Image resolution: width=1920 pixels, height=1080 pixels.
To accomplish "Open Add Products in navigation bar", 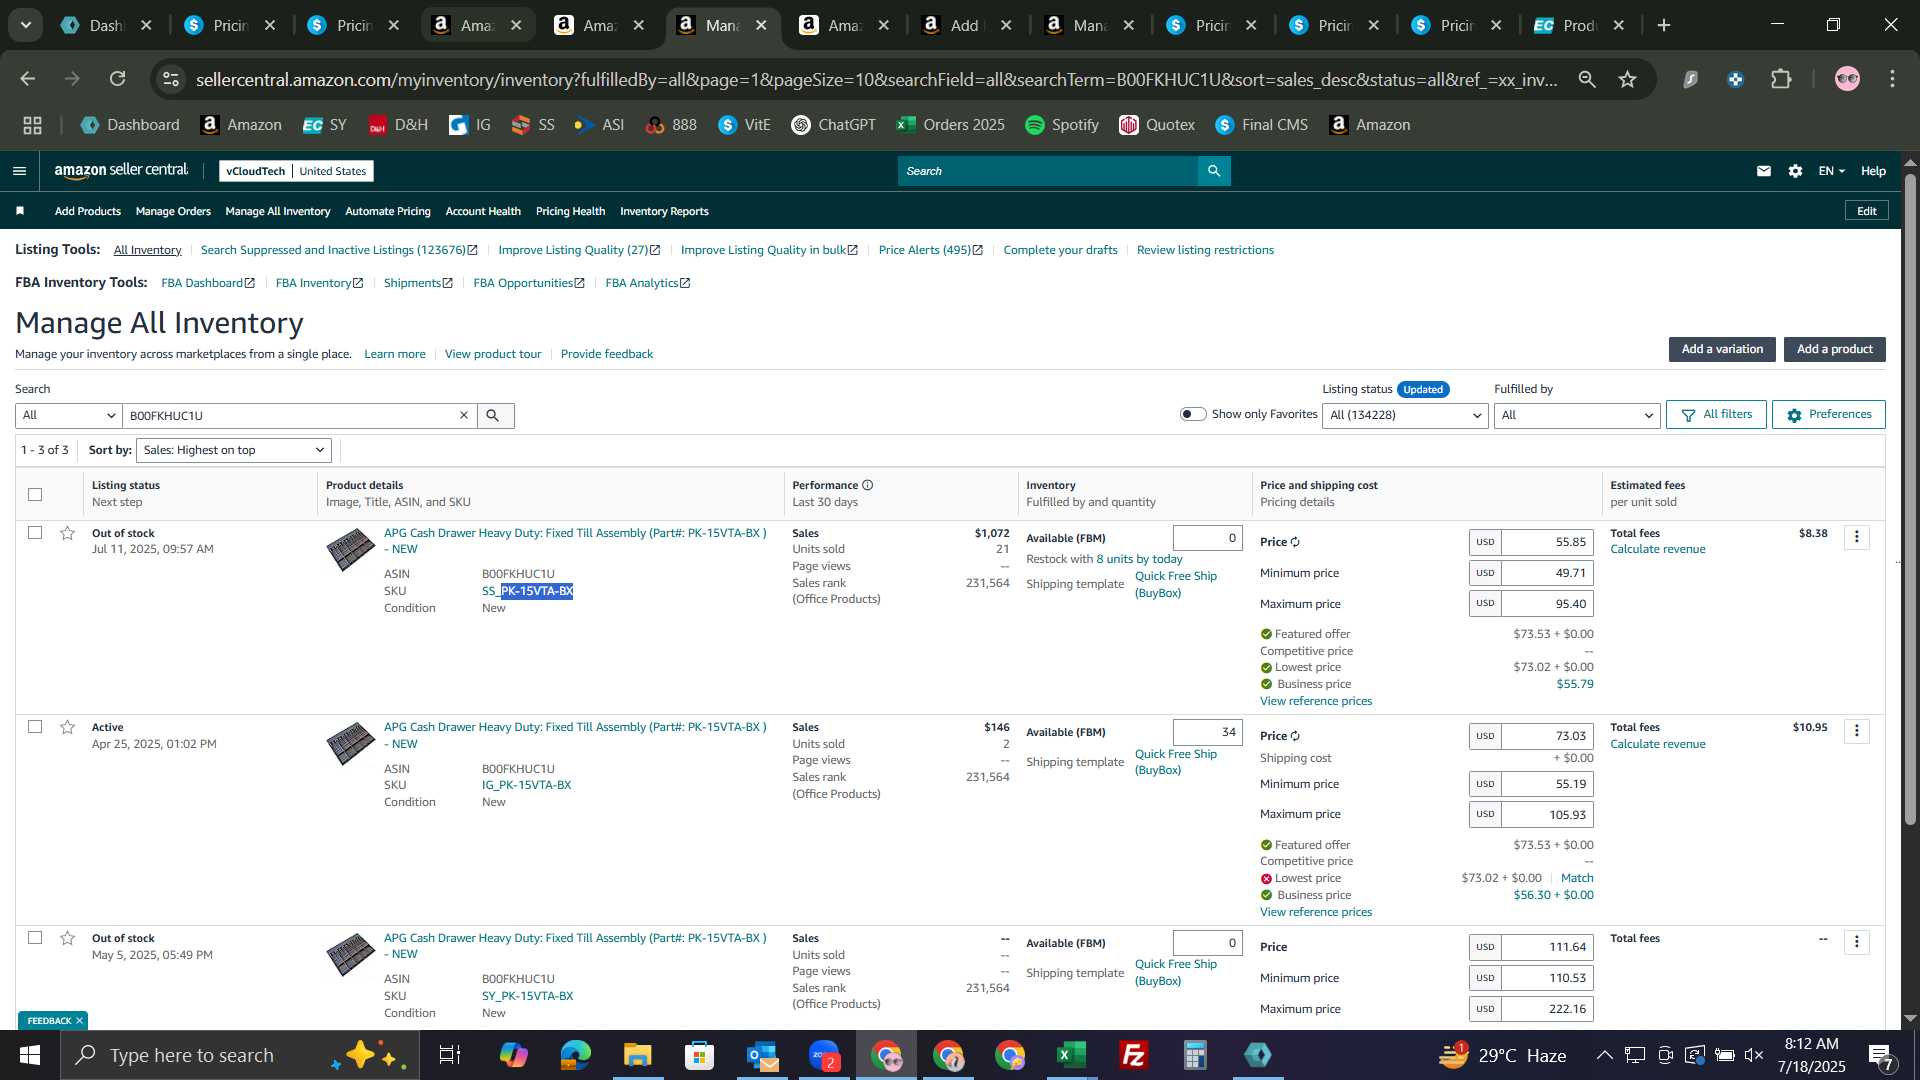I will tap(88, 211).
